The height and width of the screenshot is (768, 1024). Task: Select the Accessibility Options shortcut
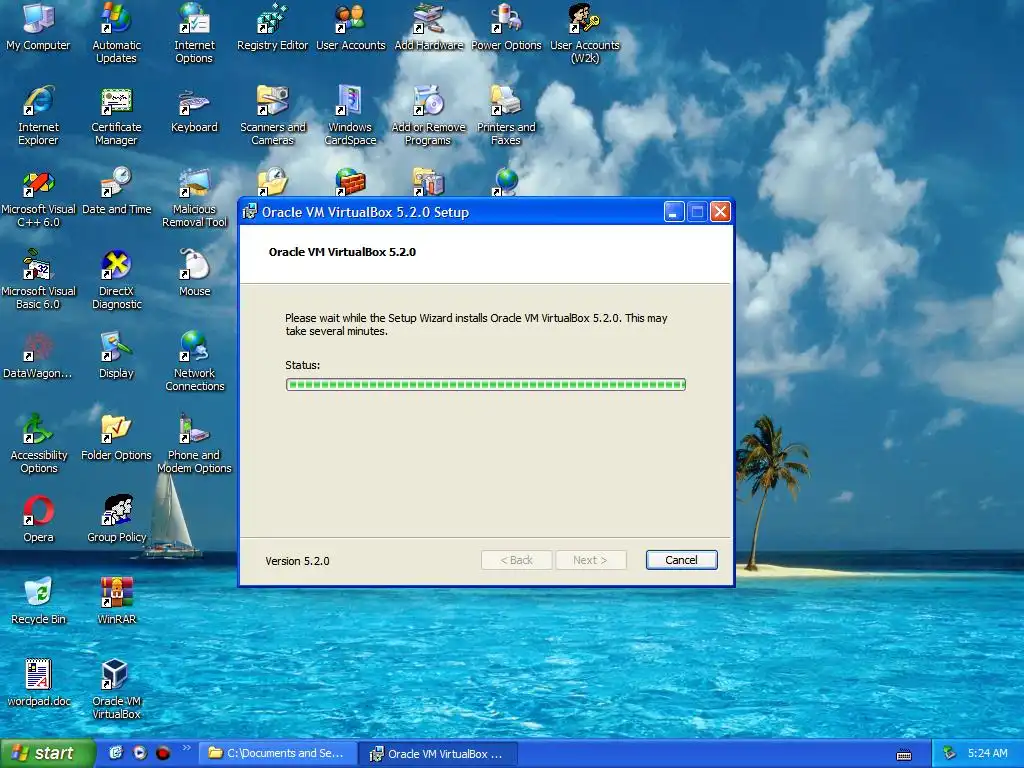coord(38,443)
